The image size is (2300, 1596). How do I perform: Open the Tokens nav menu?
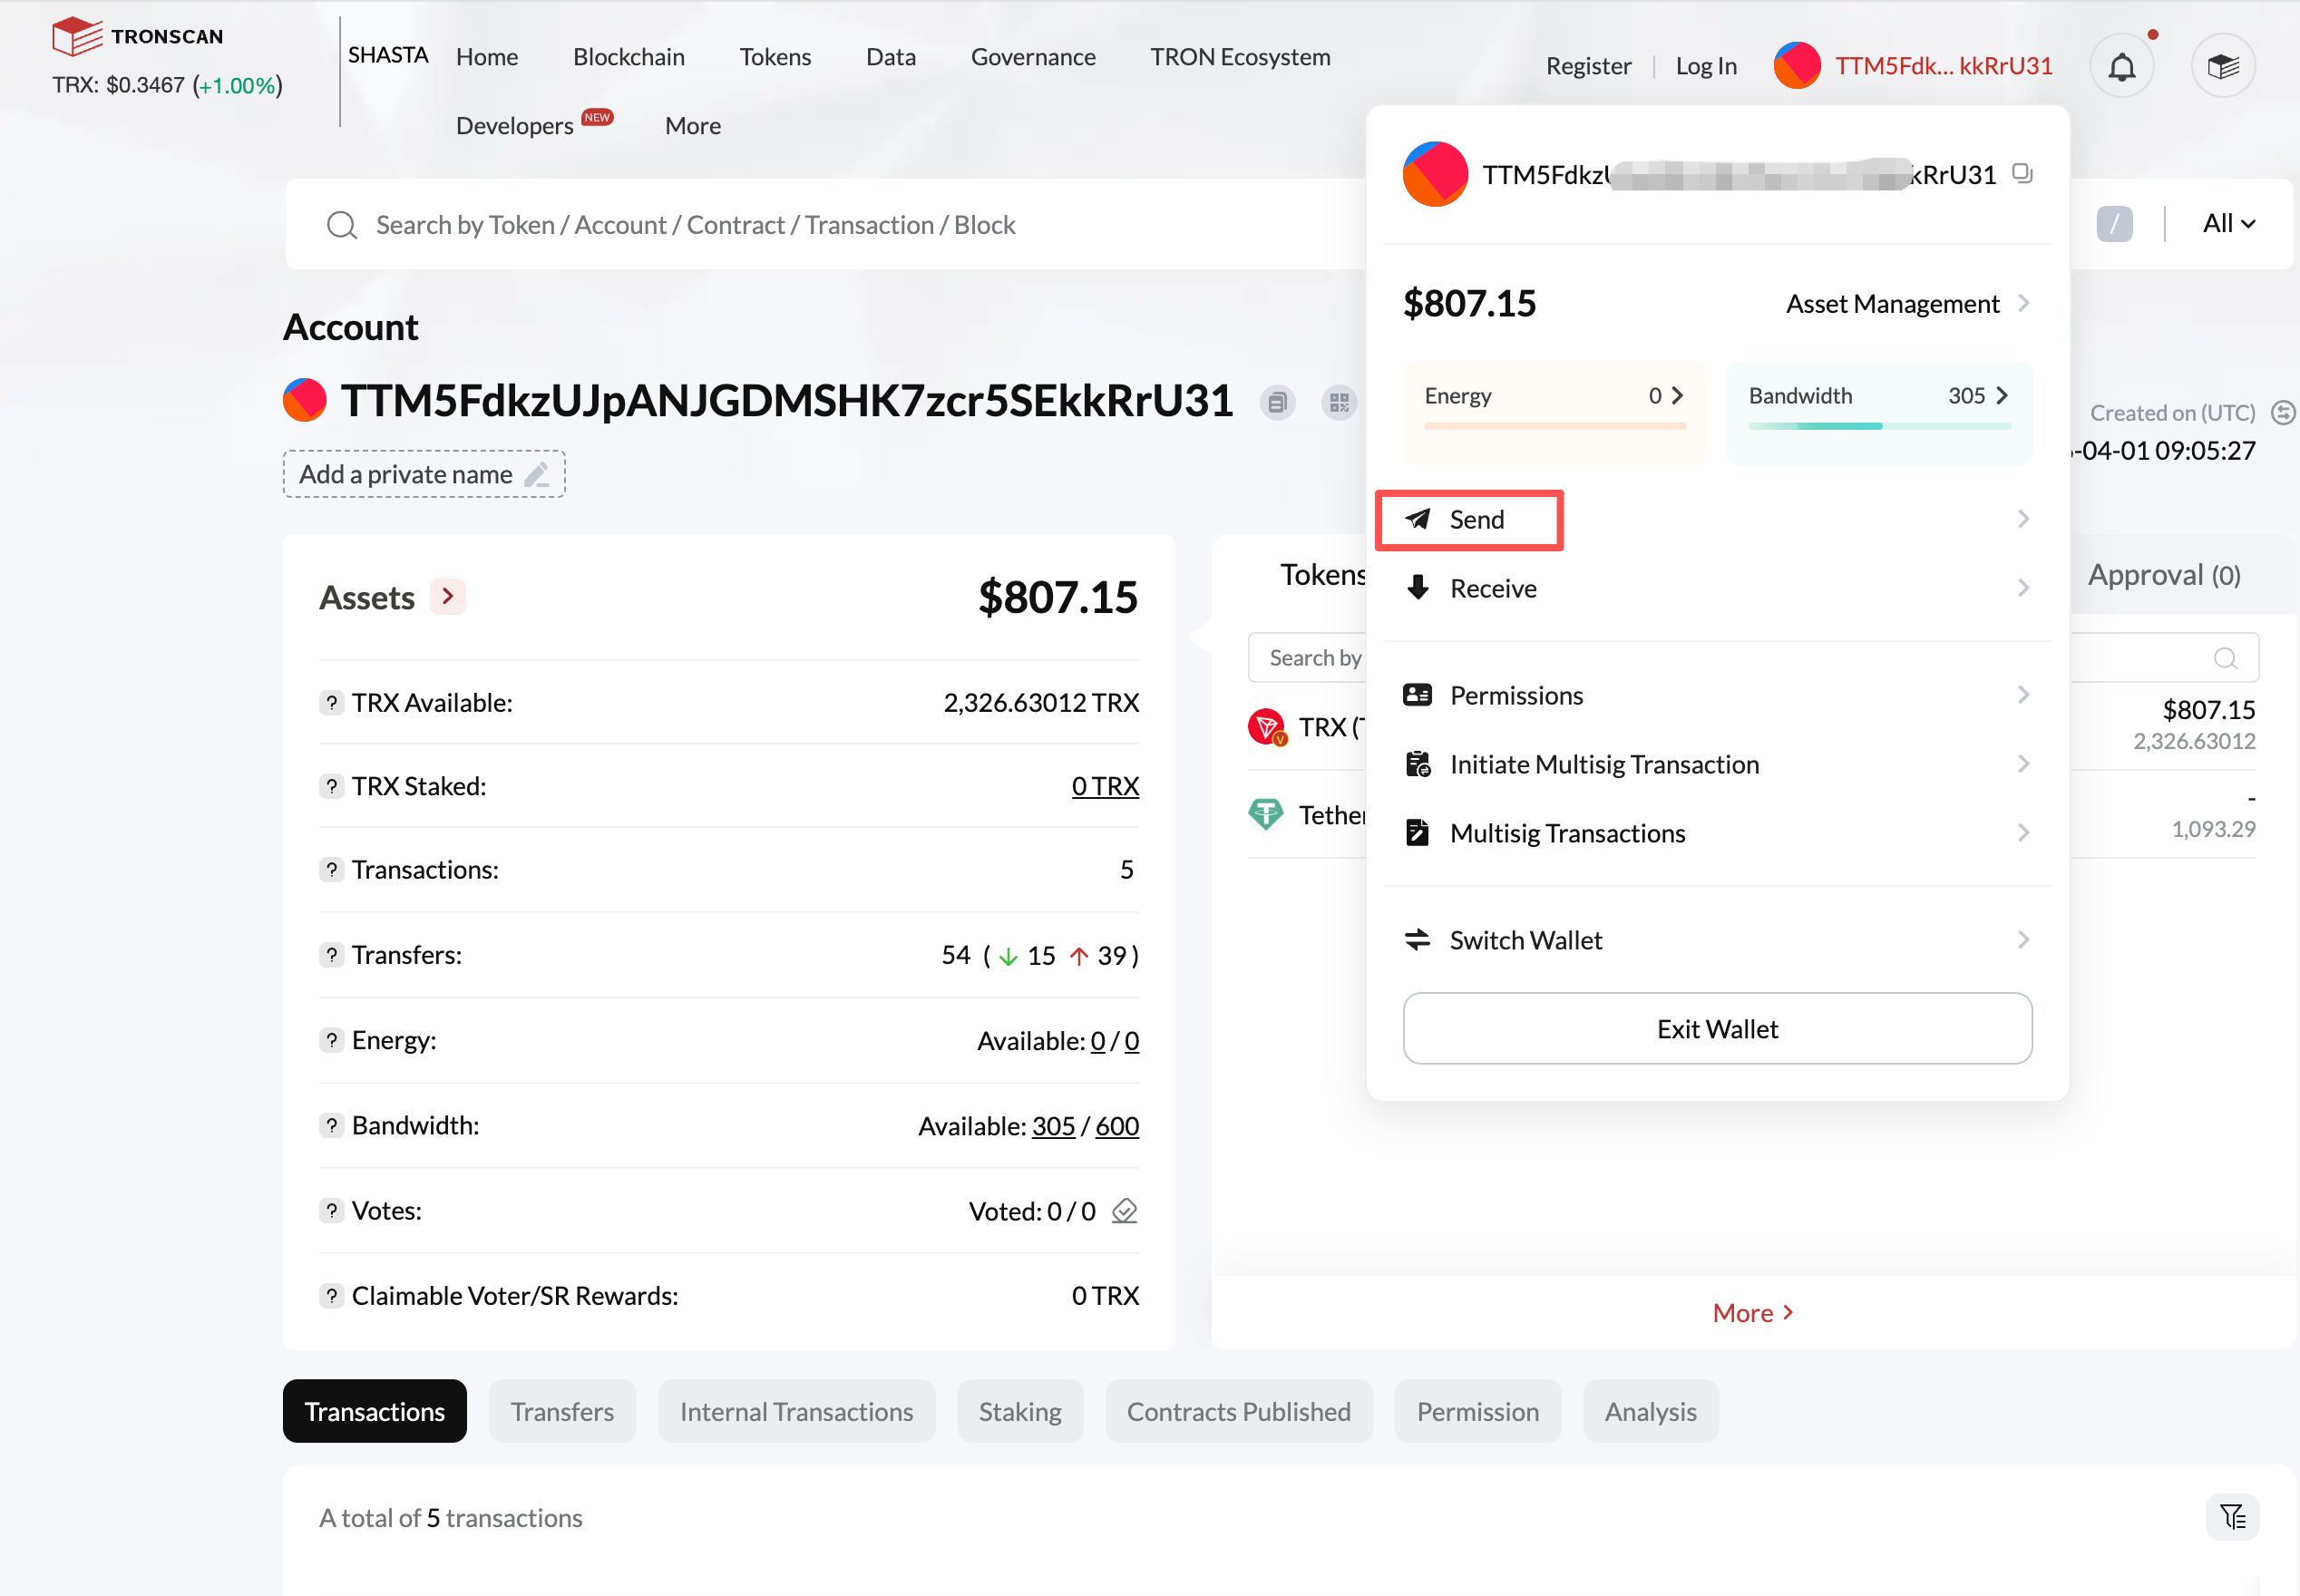[775, 57]
